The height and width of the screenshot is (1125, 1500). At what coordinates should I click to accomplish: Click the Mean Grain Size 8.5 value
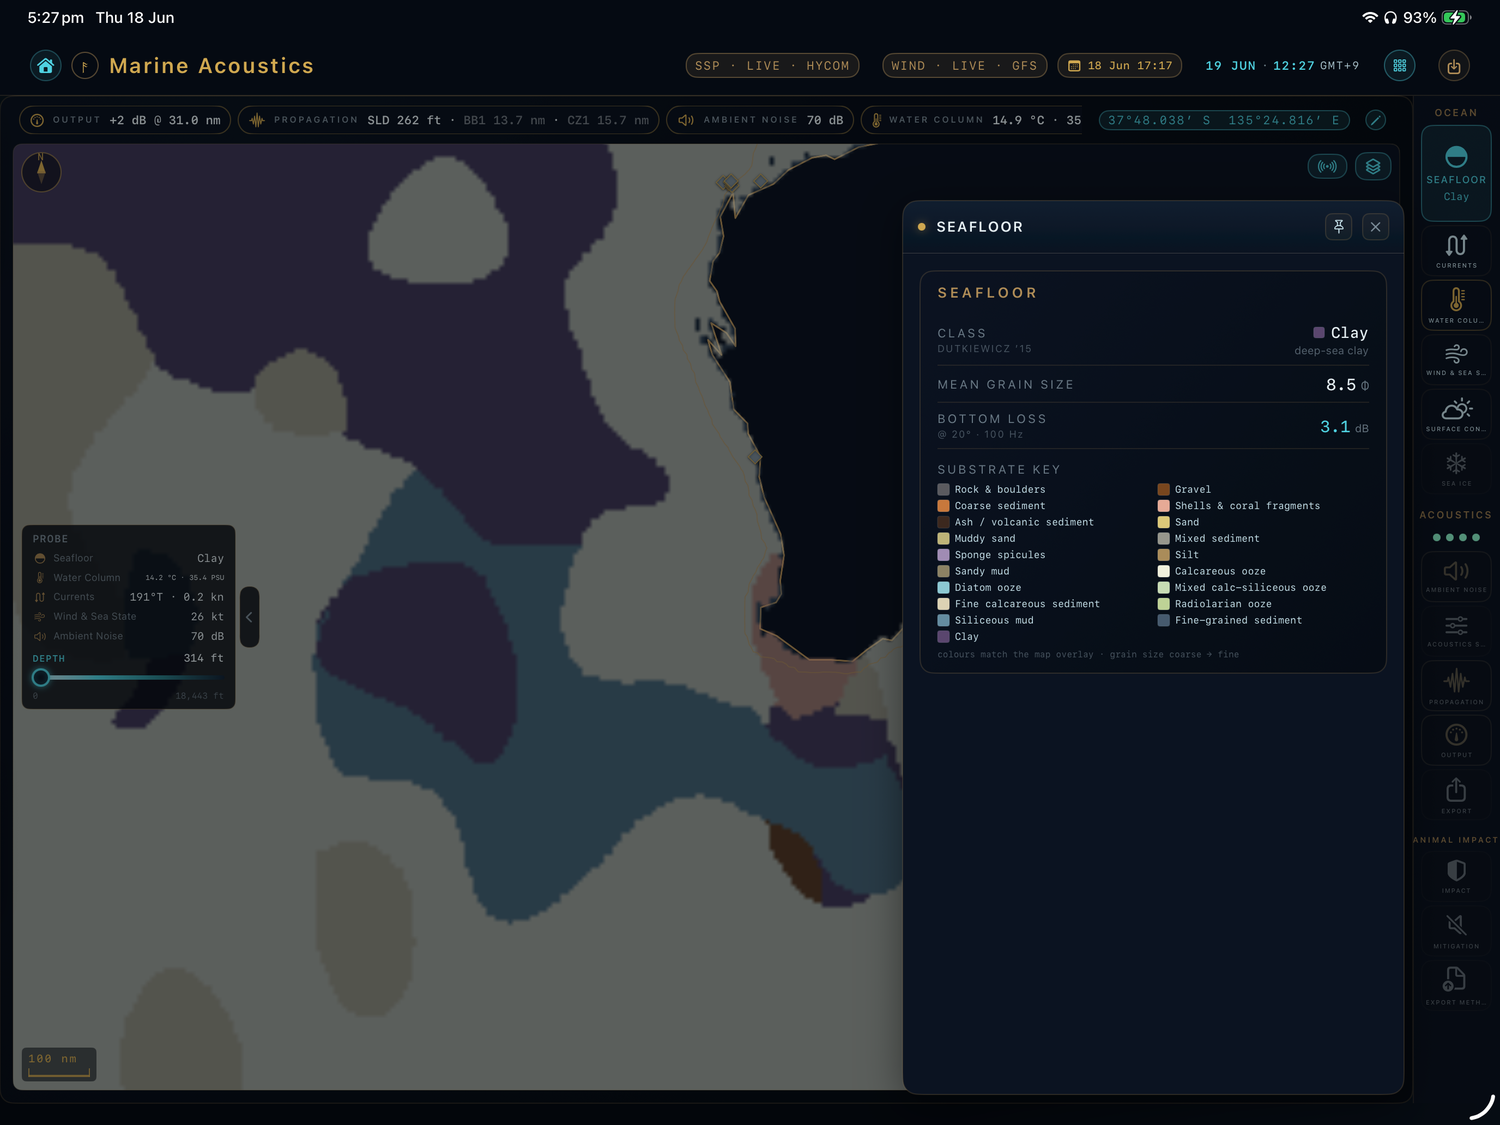pyautogui.click(x=1347, y=385)
